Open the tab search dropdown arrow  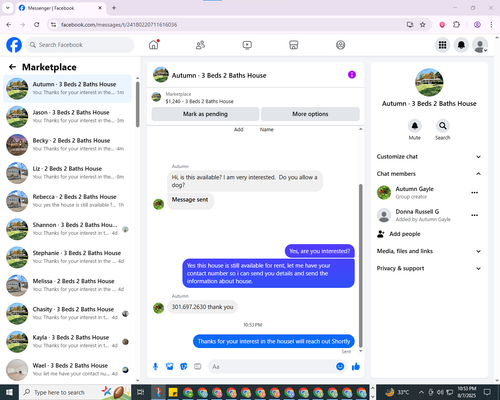pyautogui.click(x=8, y=8)
